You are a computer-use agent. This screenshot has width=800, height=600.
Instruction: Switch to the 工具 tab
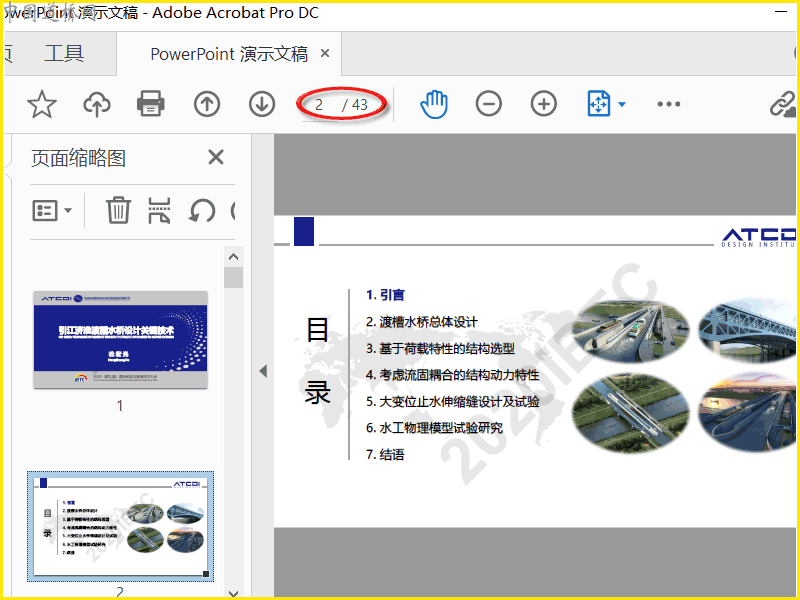point(64,53)
